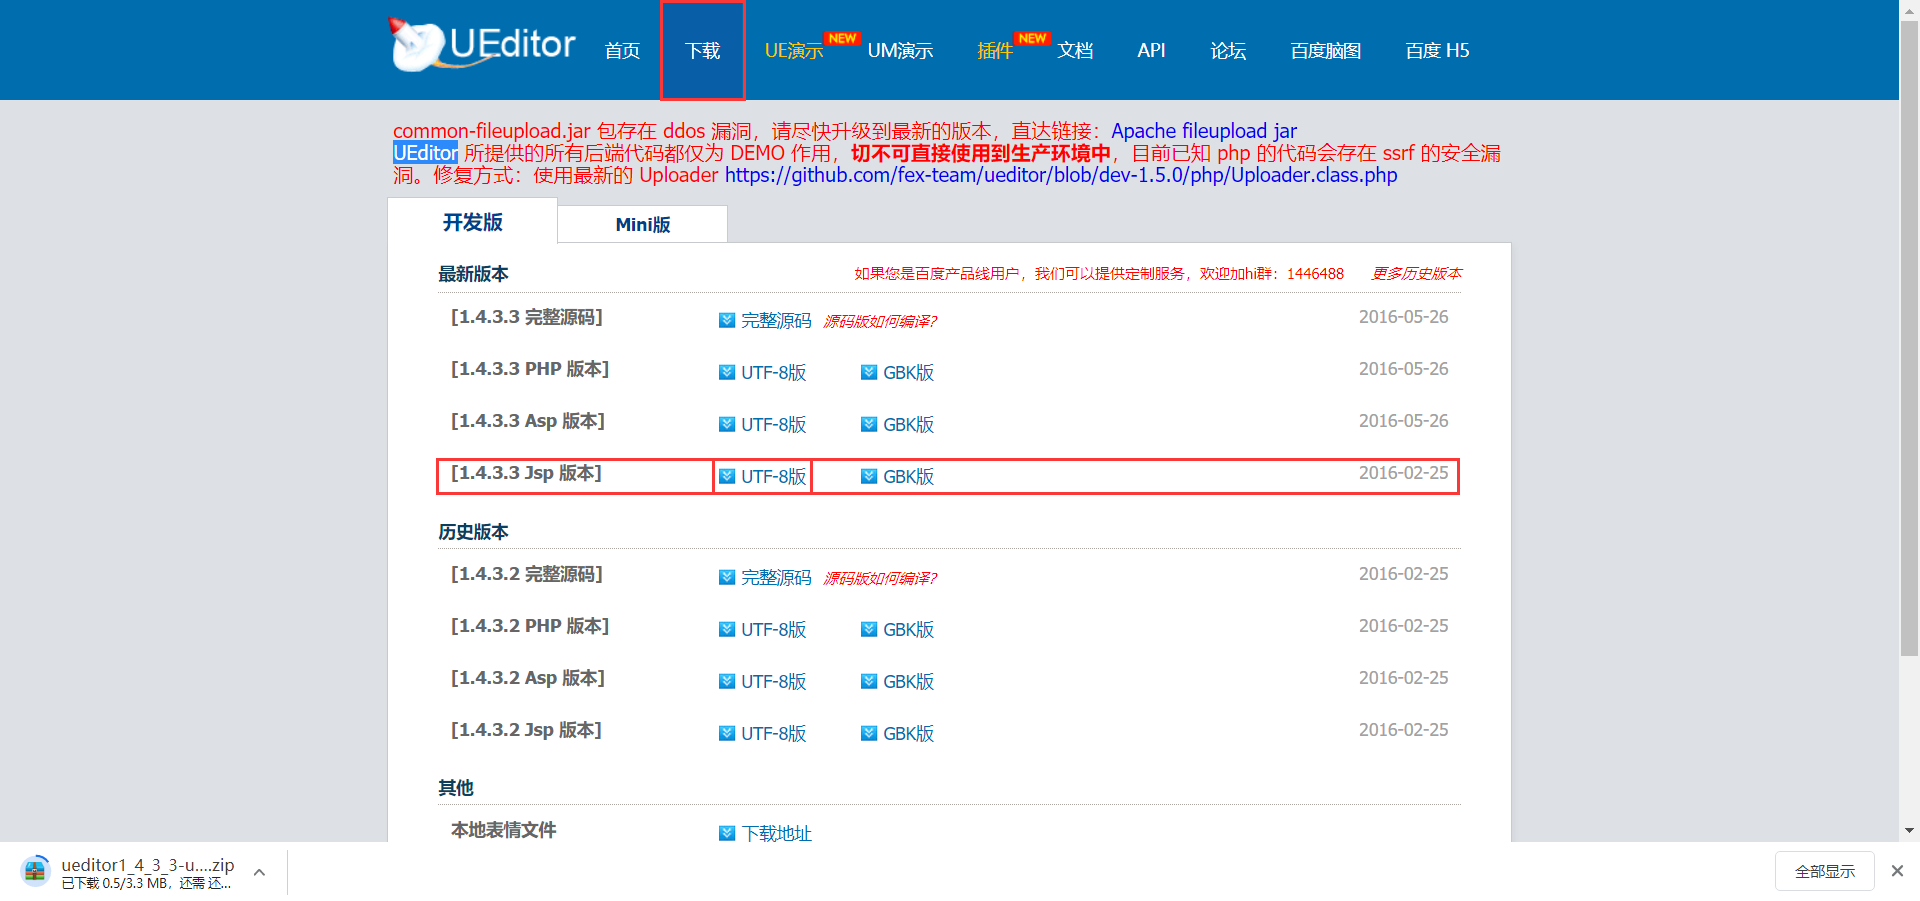Click download icon beside 1.4.3.2 Jsp GBK版

click(869, 734)
